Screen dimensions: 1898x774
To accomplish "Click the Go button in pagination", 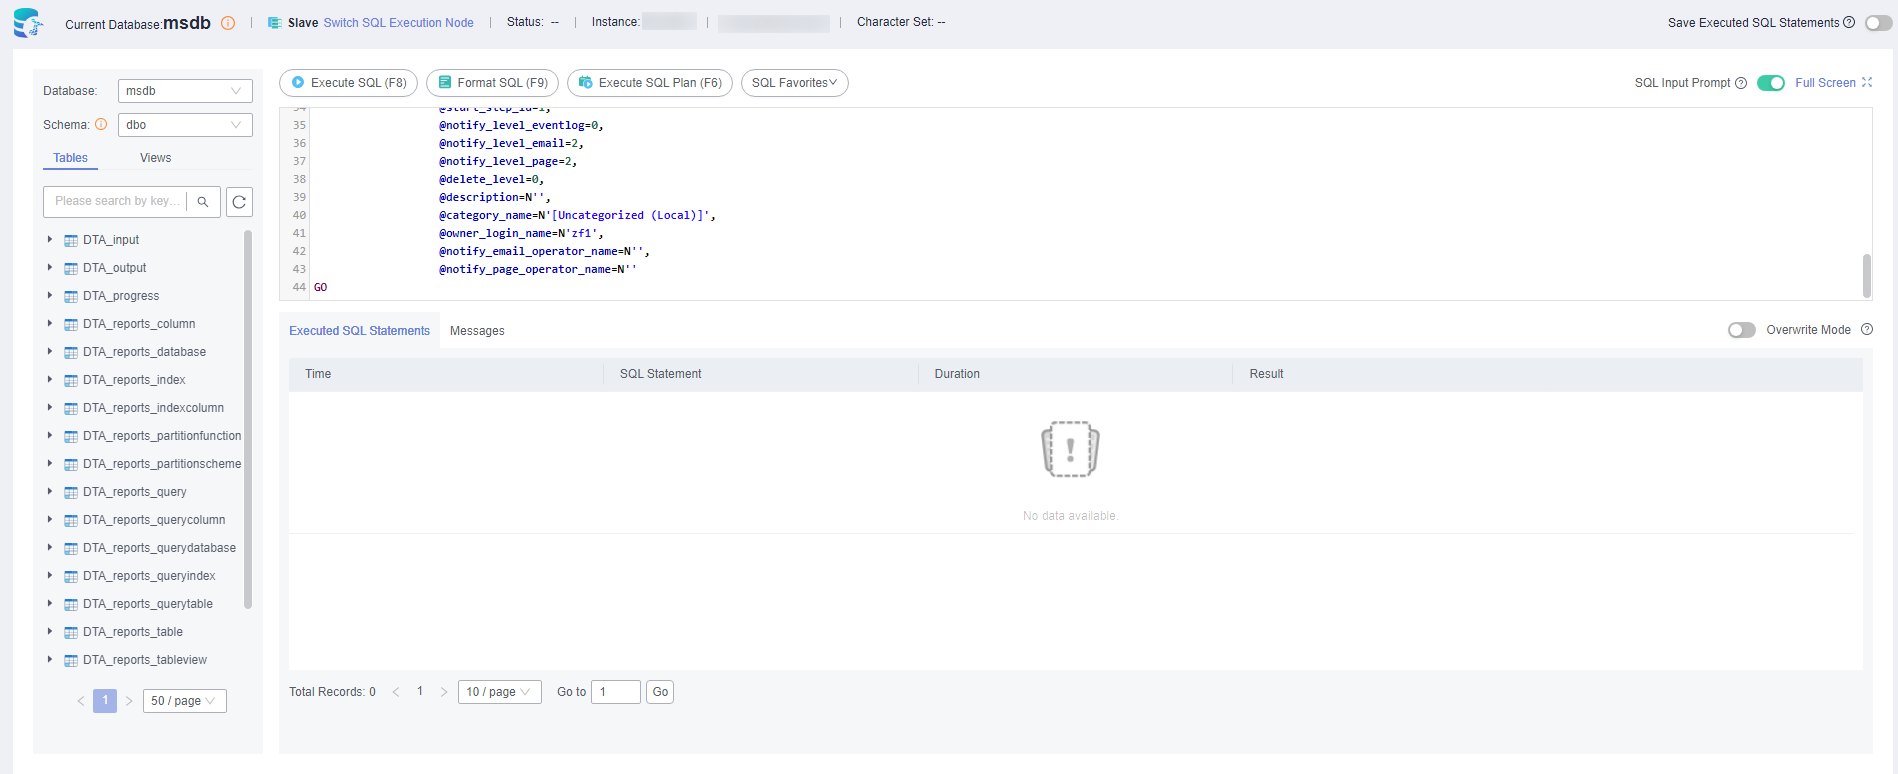I will 660,692.
